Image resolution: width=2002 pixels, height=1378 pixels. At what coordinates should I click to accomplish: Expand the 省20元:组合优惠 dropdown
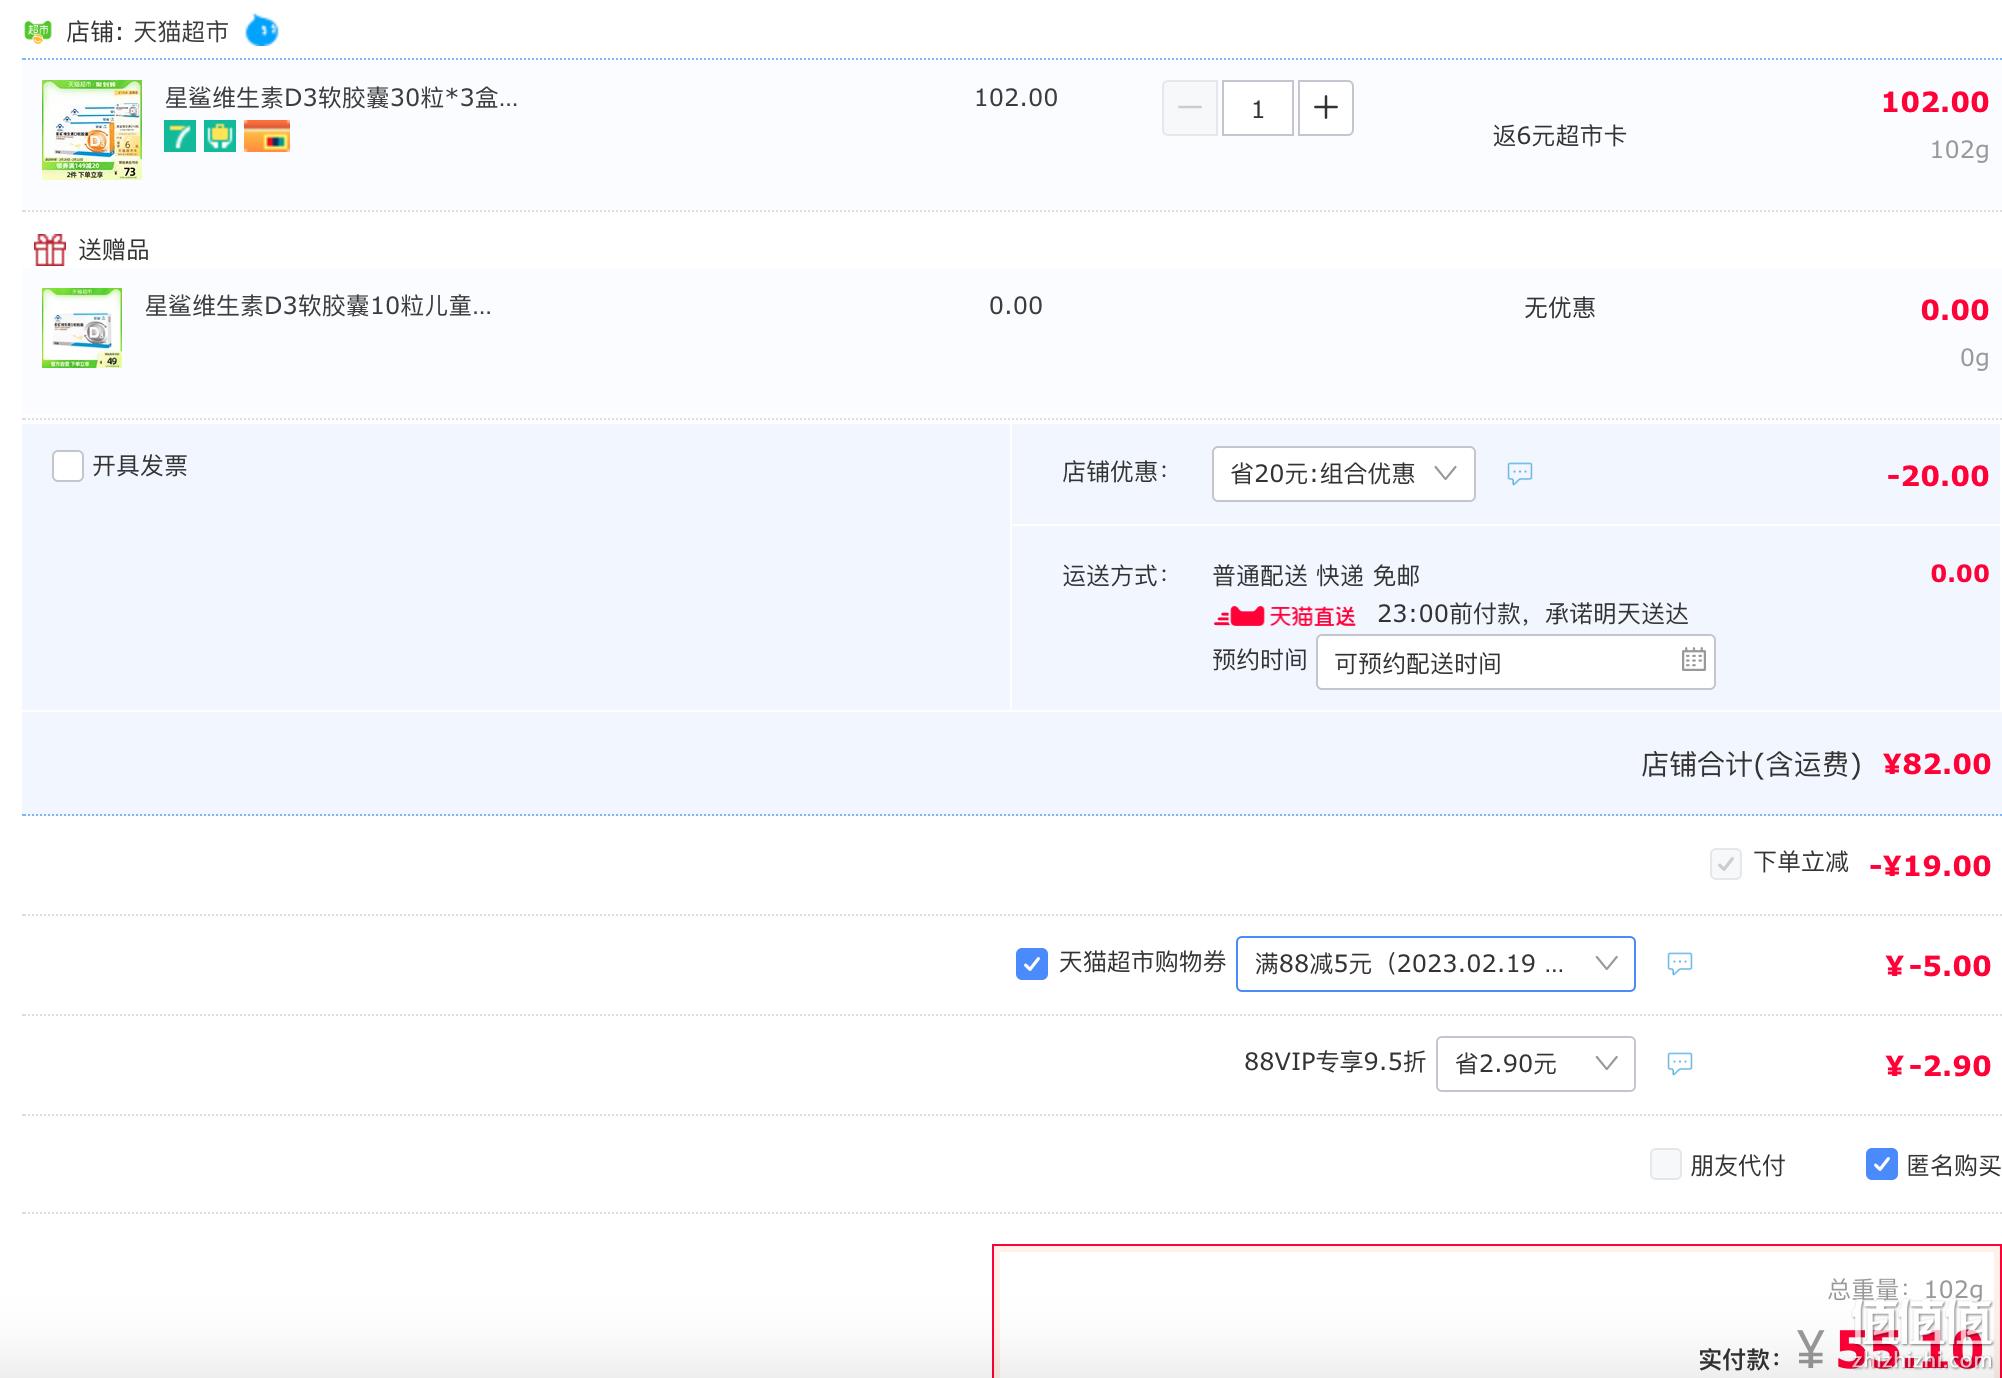click(1344, 474)
